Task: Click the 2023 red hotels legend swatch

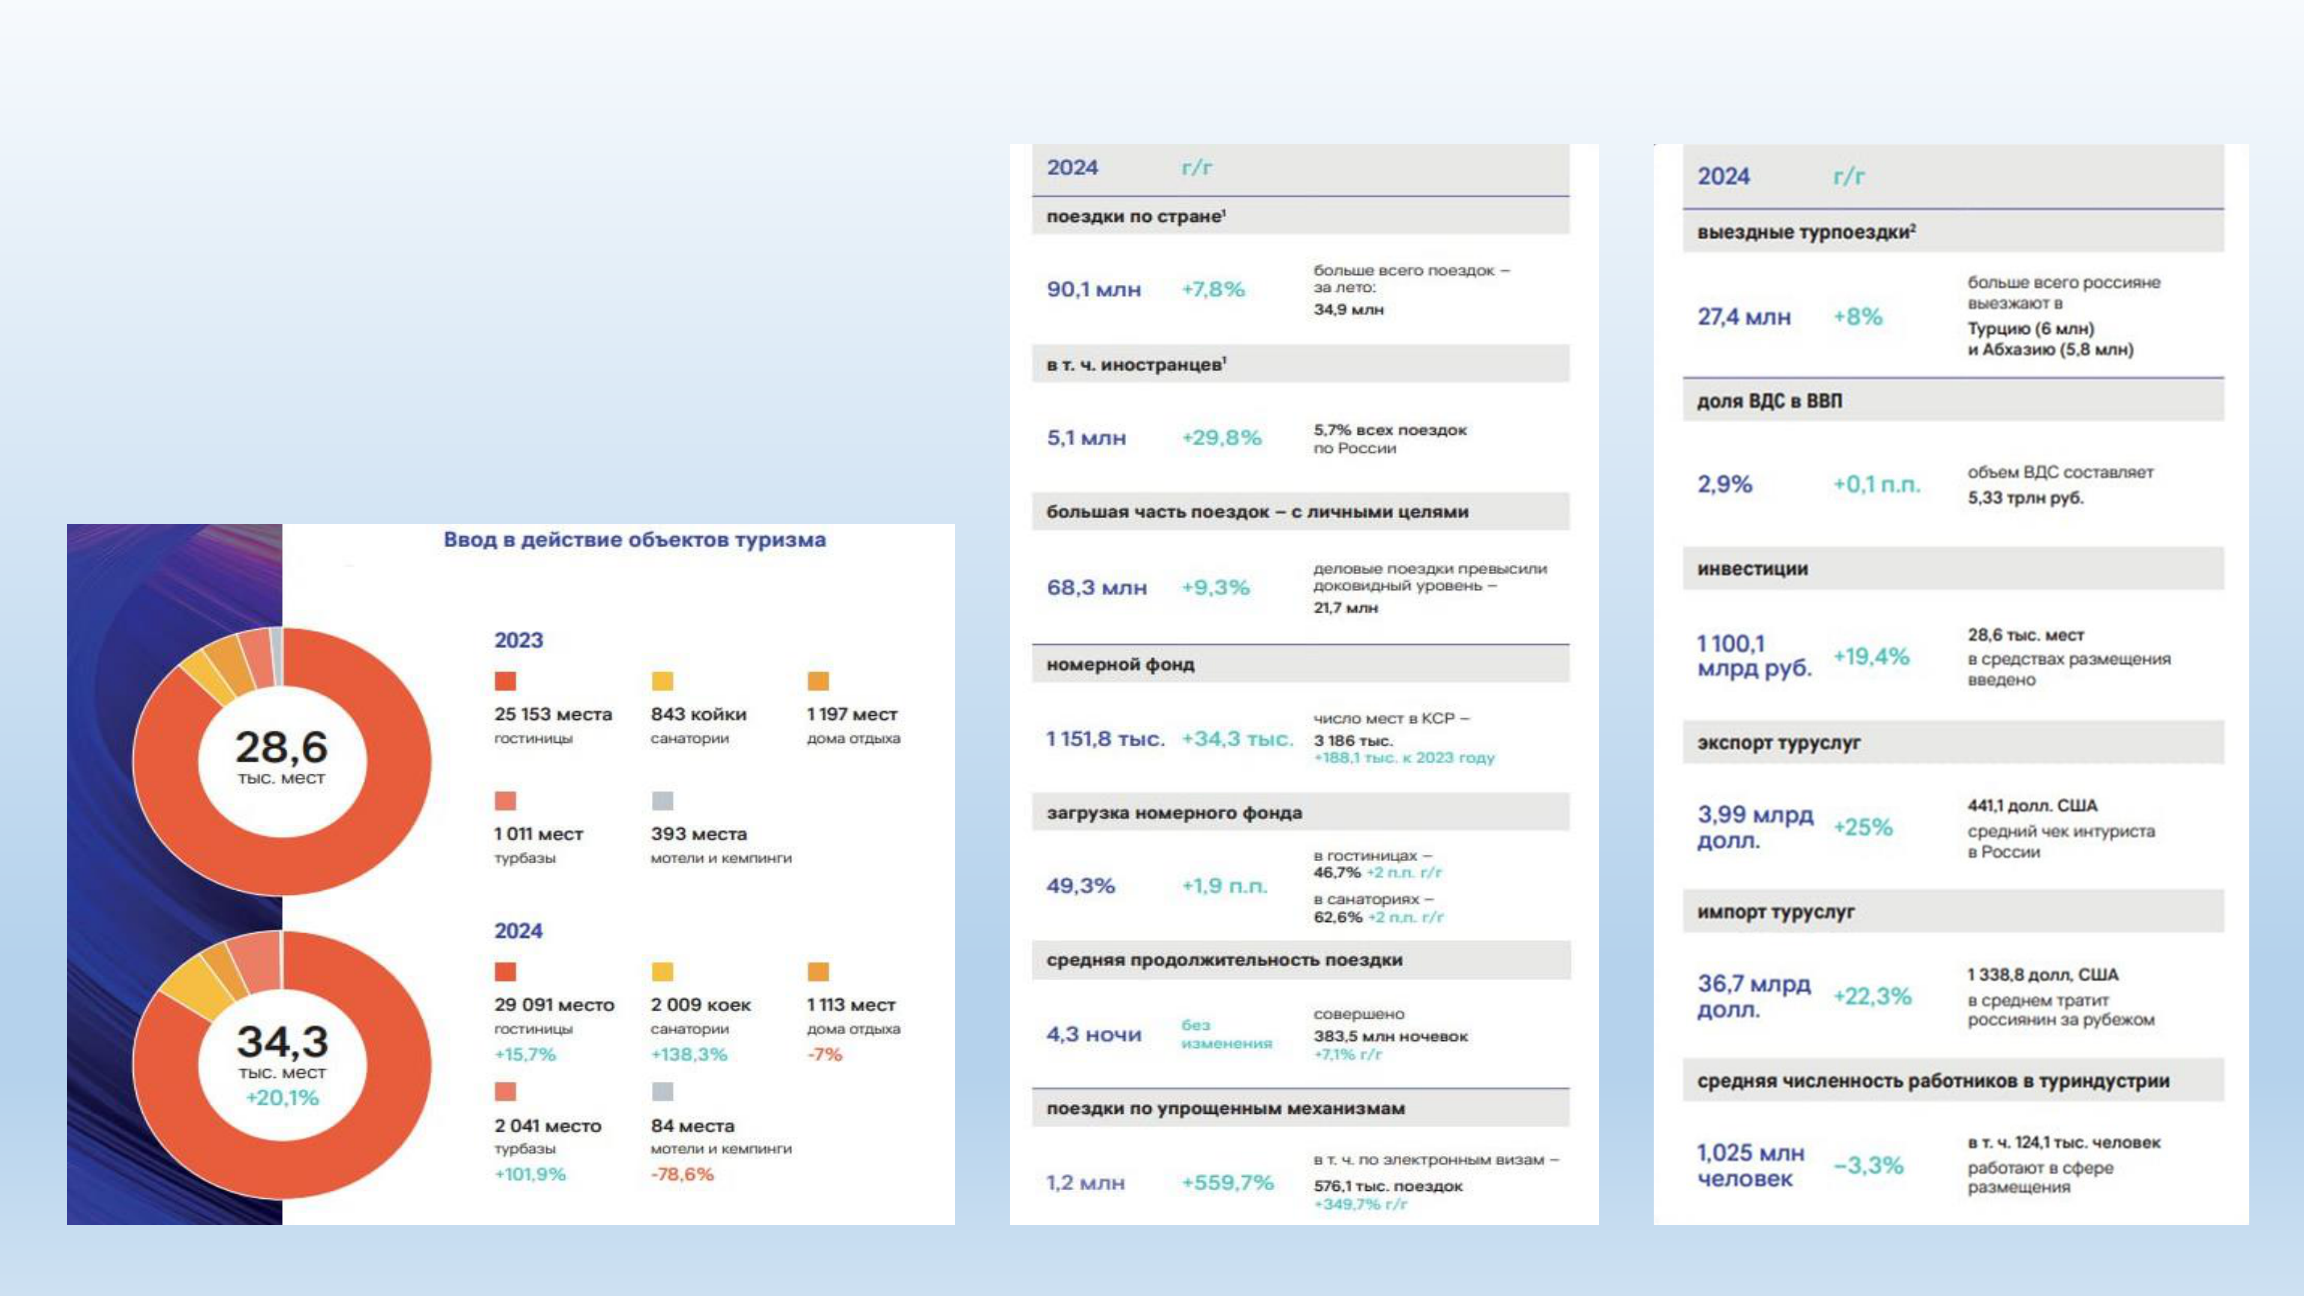Action: coord(505,681)
